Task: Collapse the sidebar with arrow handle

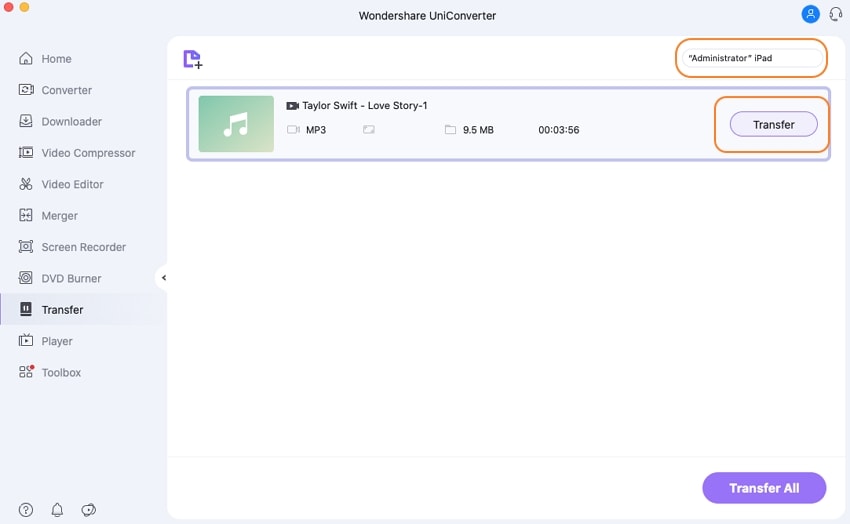Action: click(x=163, y=278)
